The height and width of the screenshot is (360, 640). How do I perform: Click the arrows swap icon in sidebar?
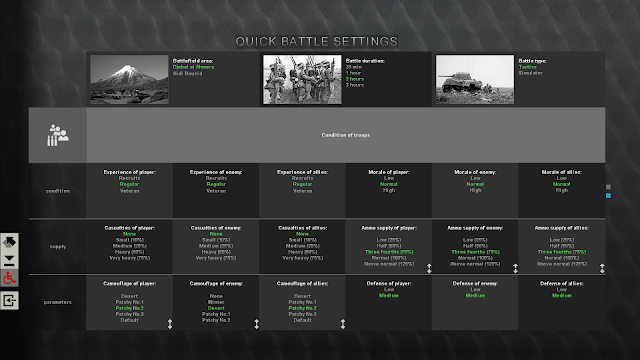pyautogui.click(x=9, y=242)
